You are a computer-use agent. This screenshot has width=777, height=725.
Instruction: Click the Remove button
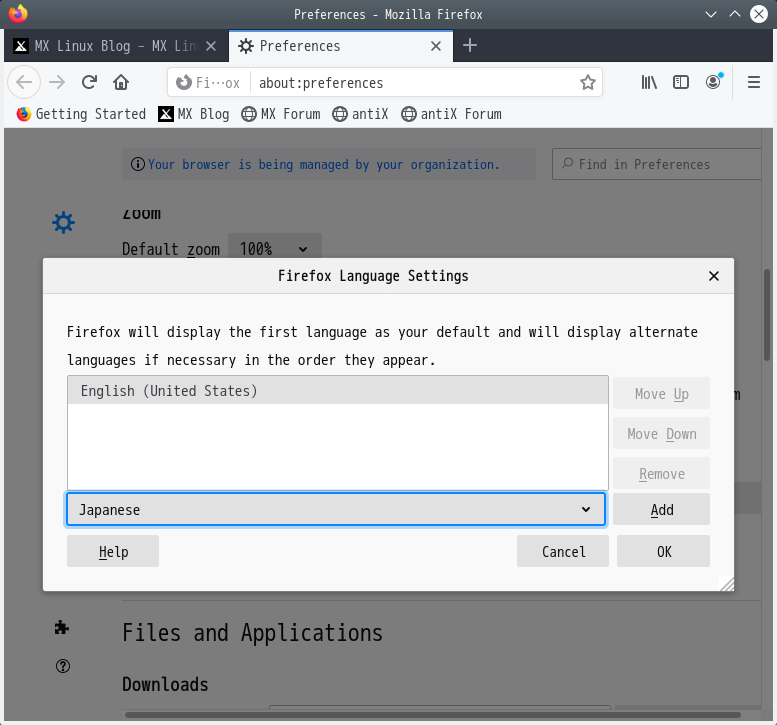(662, 474)
